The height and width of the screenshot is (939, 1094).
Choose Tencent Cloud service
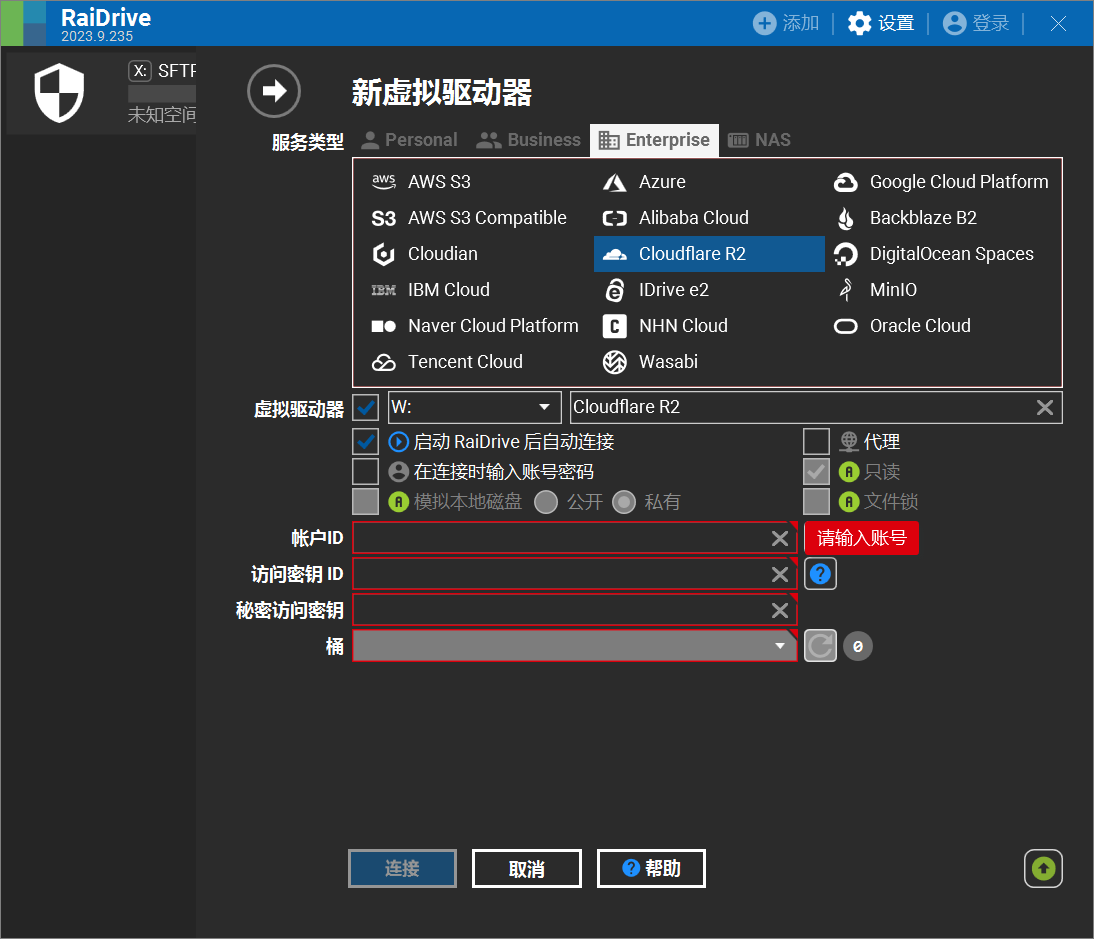[447, 362]
